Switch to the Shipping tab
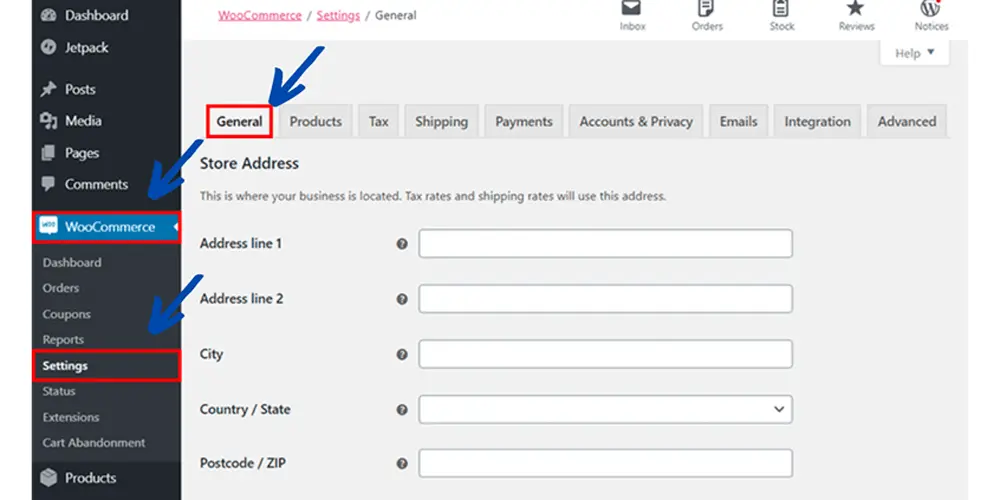This screenshot has height=500, width=1000. click(441, 121)
